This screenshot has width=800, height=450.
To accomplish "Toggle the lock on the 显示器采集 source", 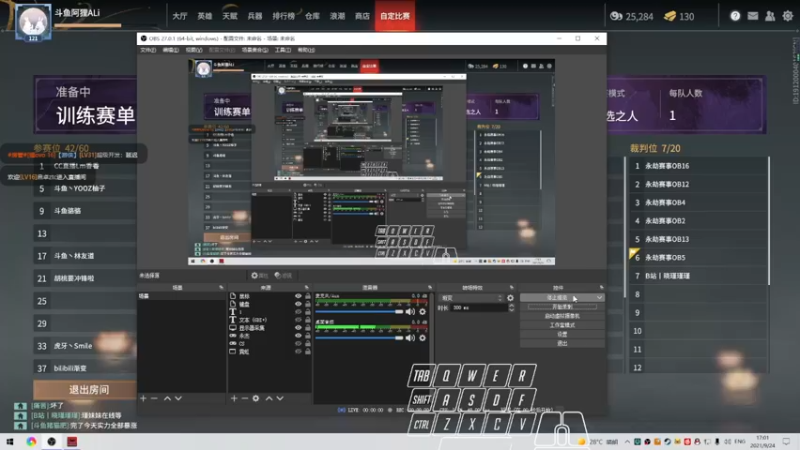I will tap(308, 328).
